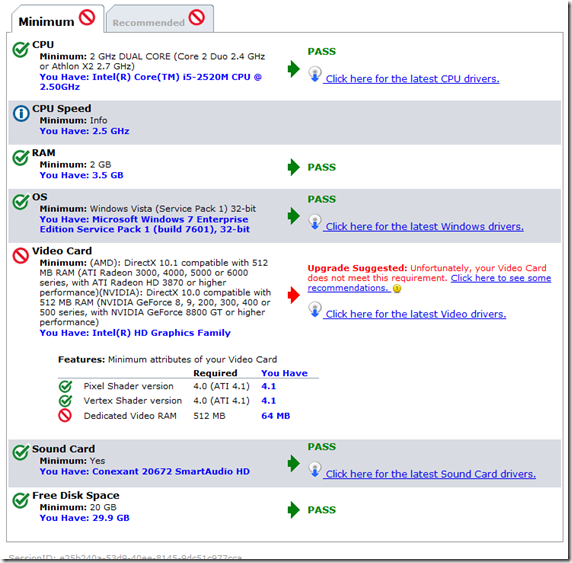Image resolution: width=572 pixels, height=563 pixels.
Task: Follow the latest Video drivers link
Action: [x=415, y=314]
